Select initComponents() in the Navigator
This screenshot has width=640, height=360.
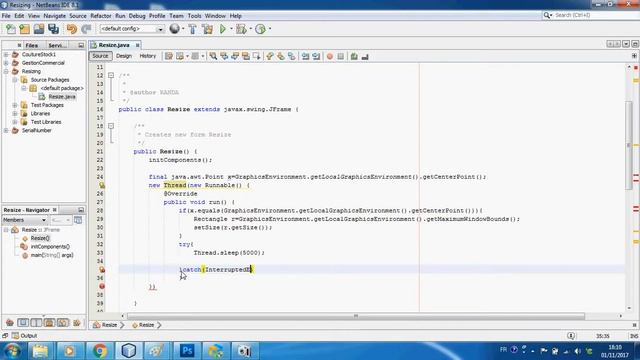pos(50,247)
